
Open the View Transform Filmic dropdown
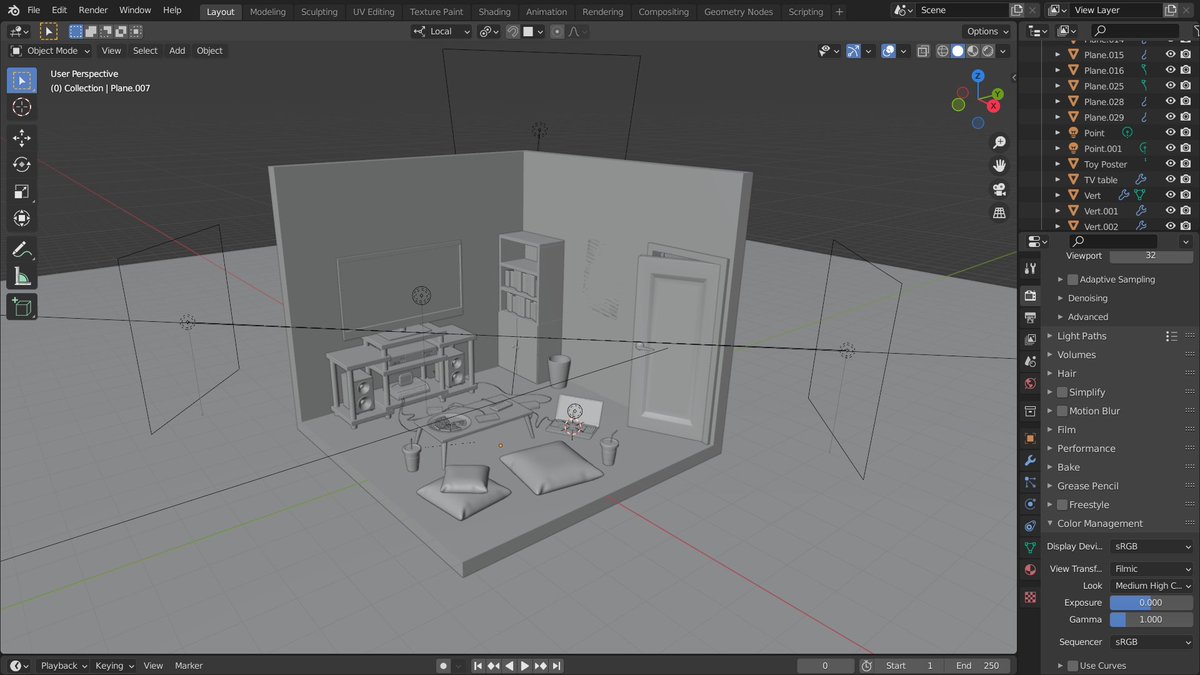pos(1152,569)
